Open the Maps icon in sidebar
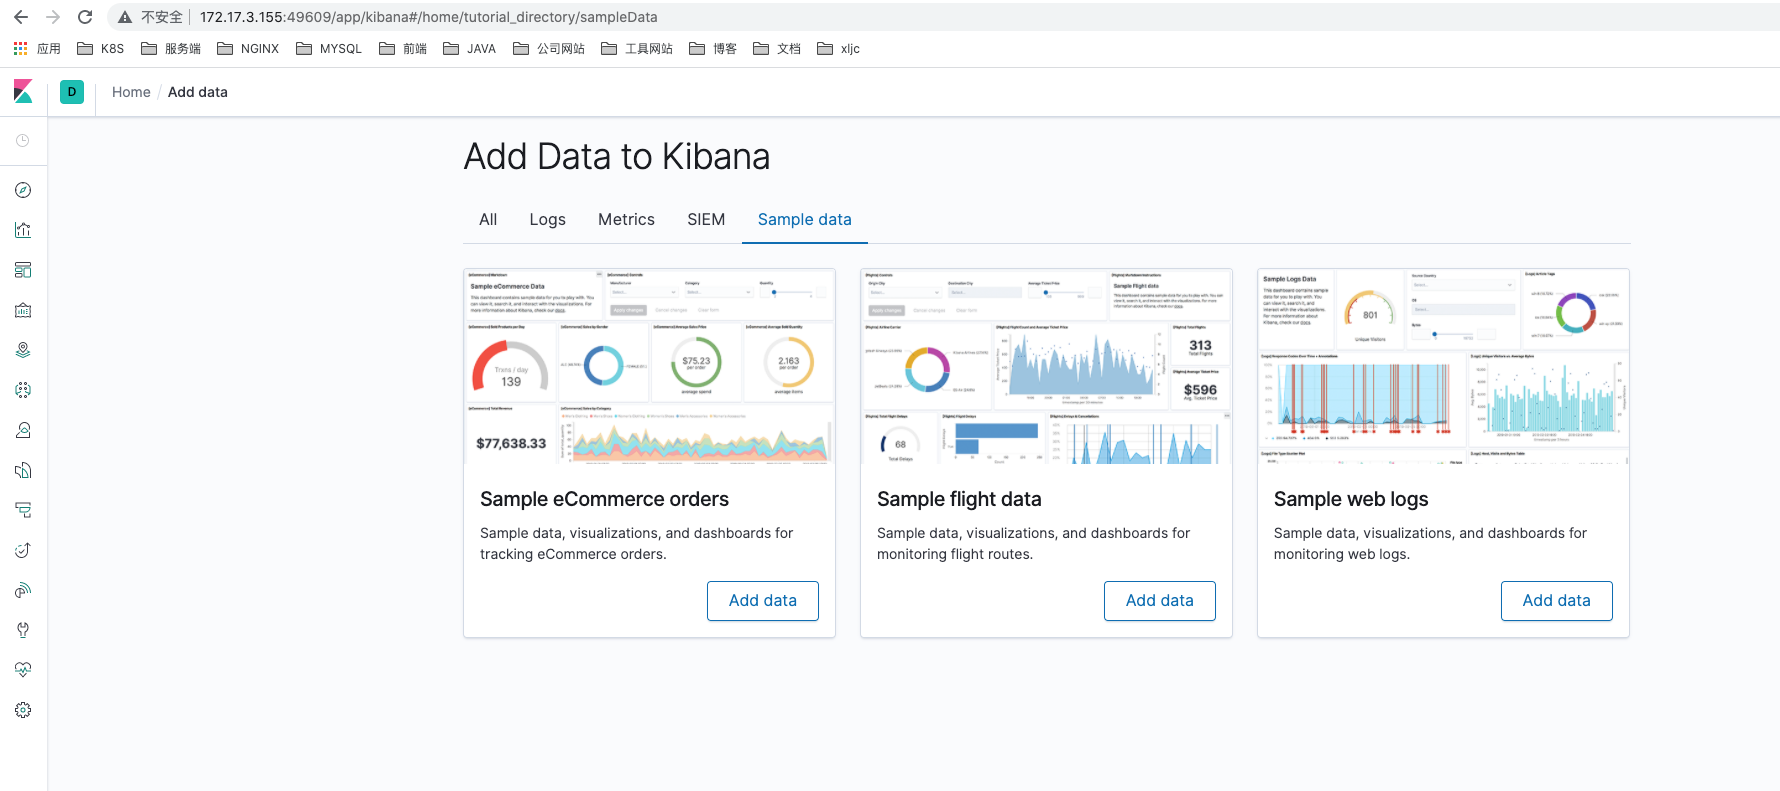The width and height of the screenshot is (1780, 791). [23, 350]
